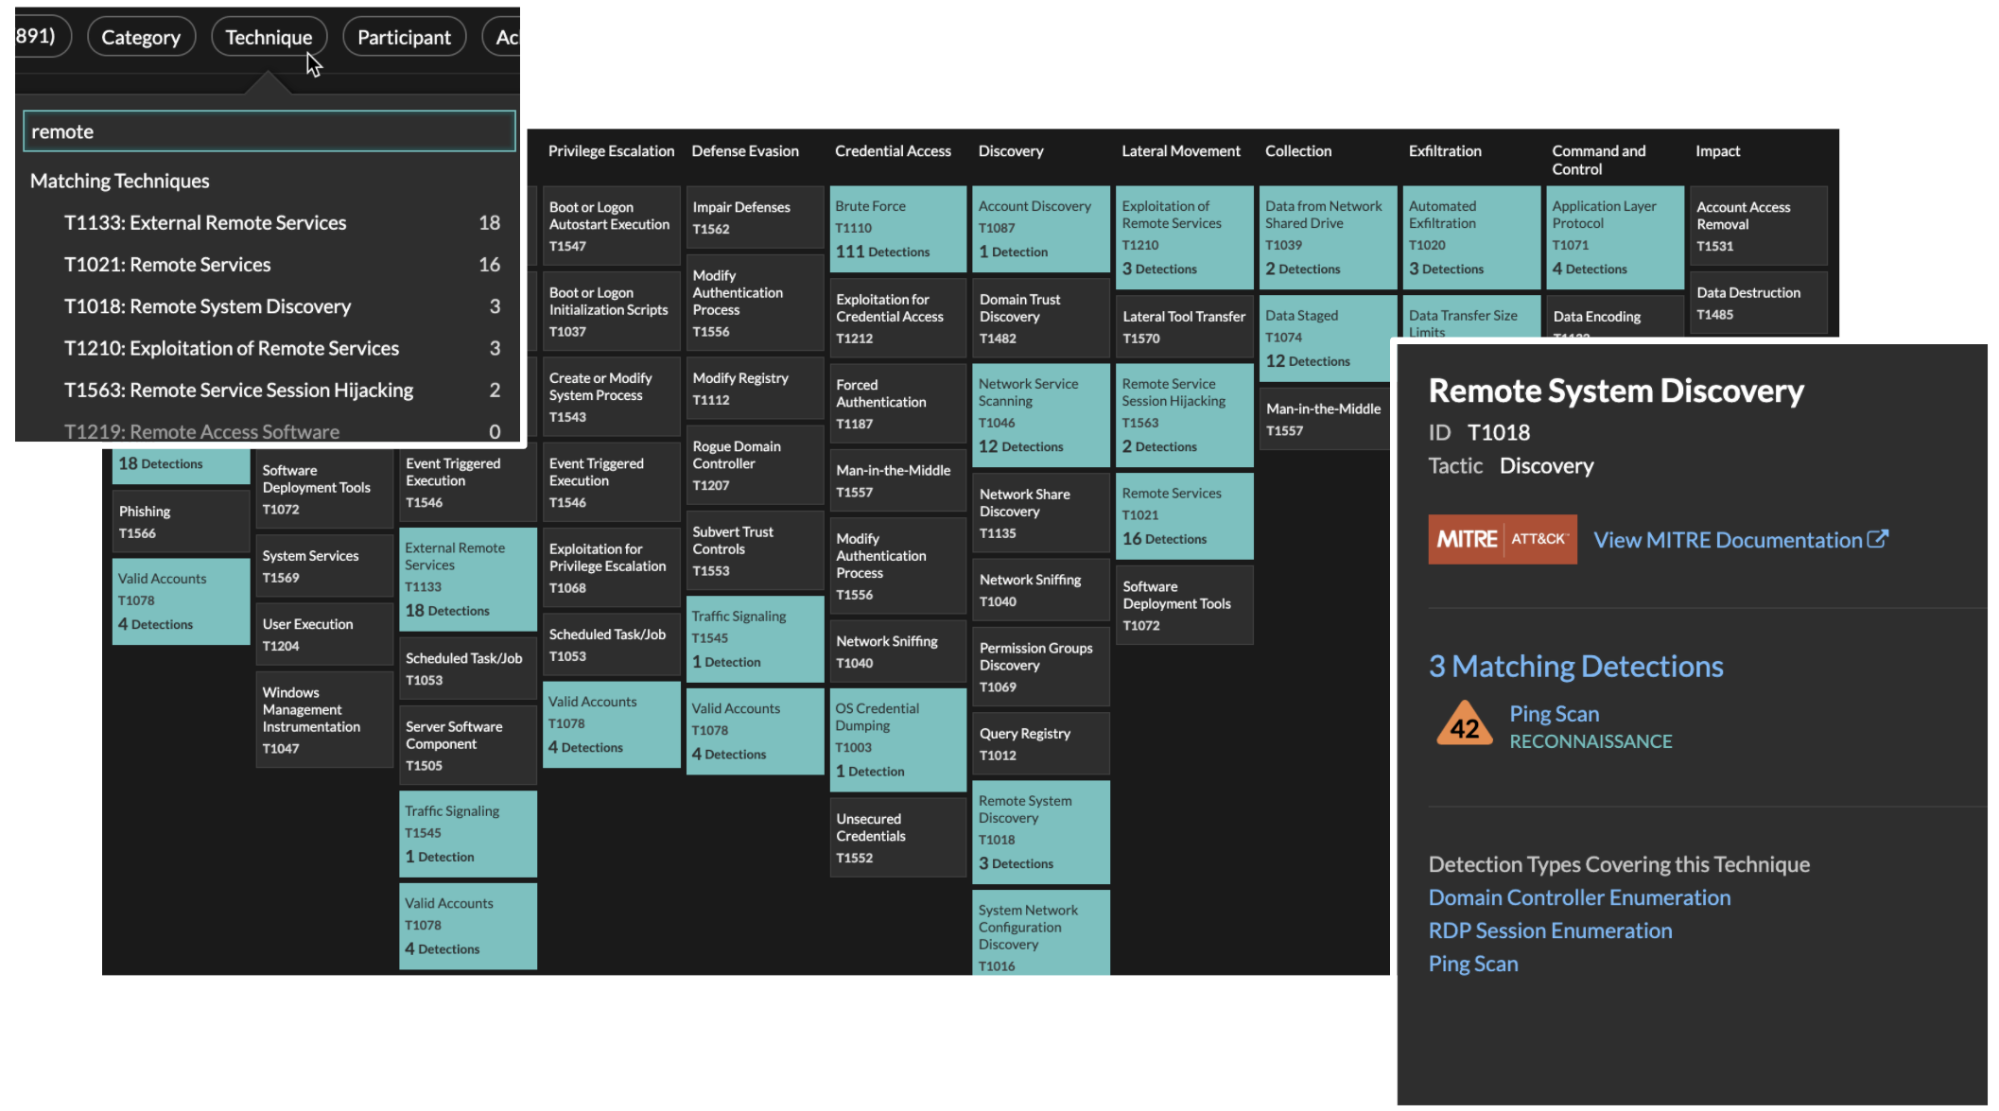
Task: Click the MITRE ATT&CK logo badge
Action: pyautogui.click(x=1502, y=540)
